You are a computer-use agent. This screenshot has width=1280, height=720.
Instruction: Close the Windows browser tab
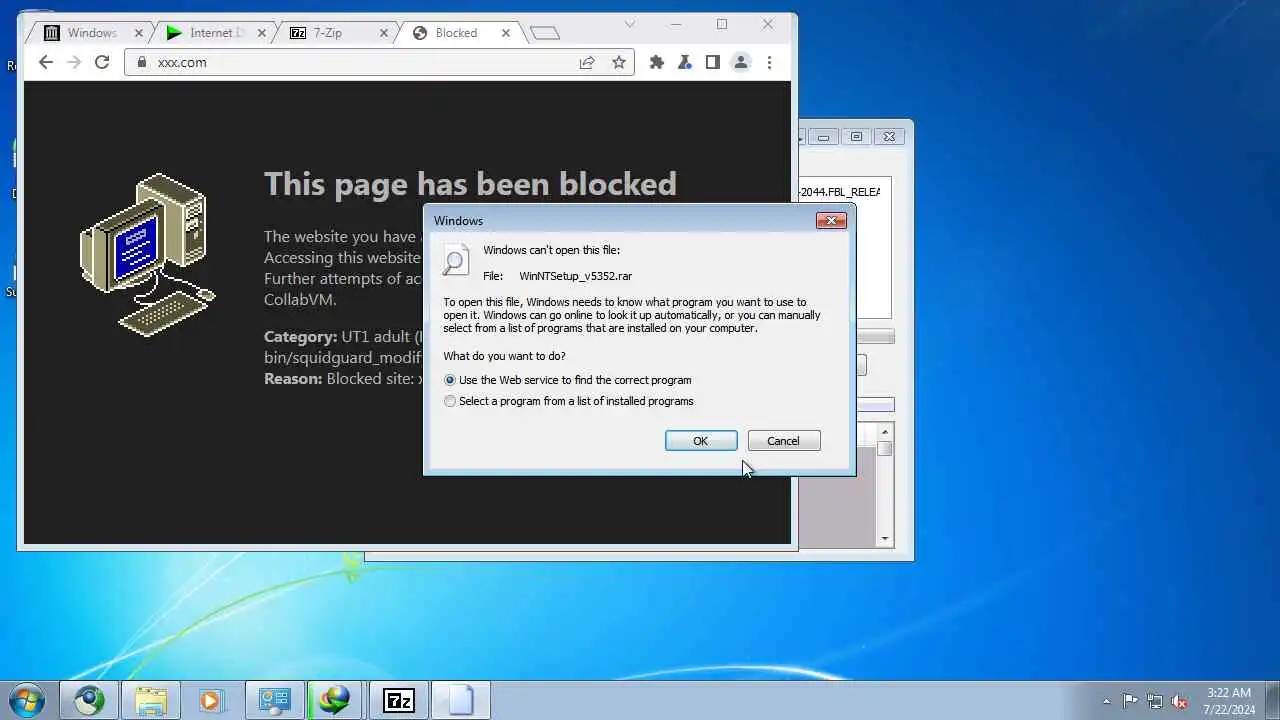[x=139, y=33]
